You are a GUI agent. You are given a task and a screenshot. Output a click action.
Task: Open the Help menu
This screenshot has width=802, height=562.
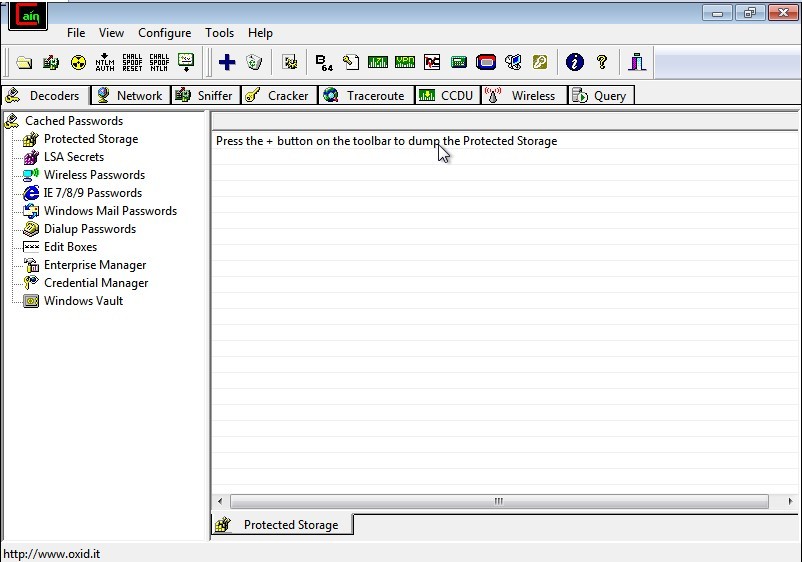tap(260, 33)
